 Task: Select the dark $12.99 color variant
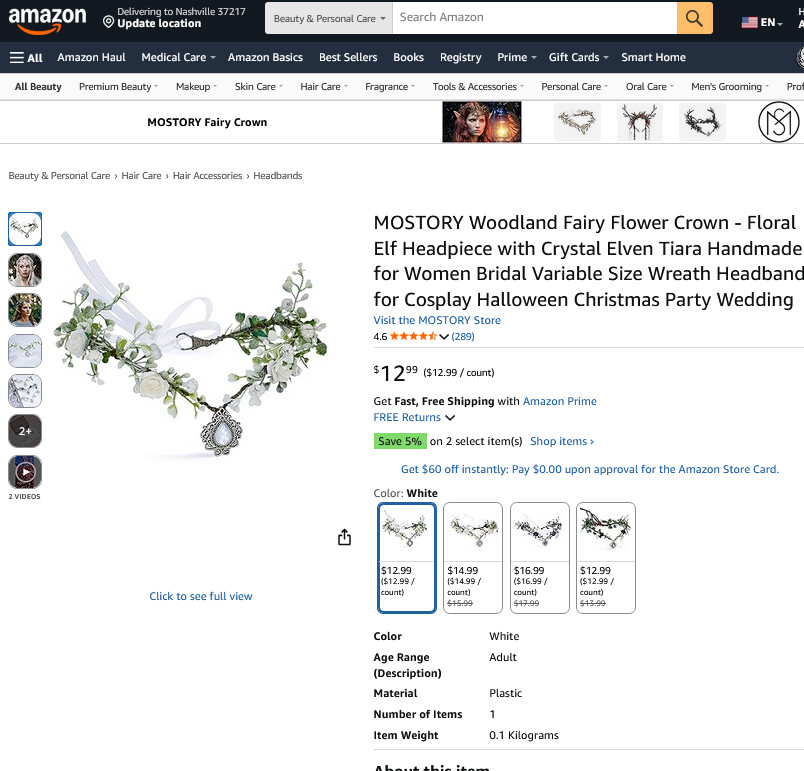pos(606,558)
